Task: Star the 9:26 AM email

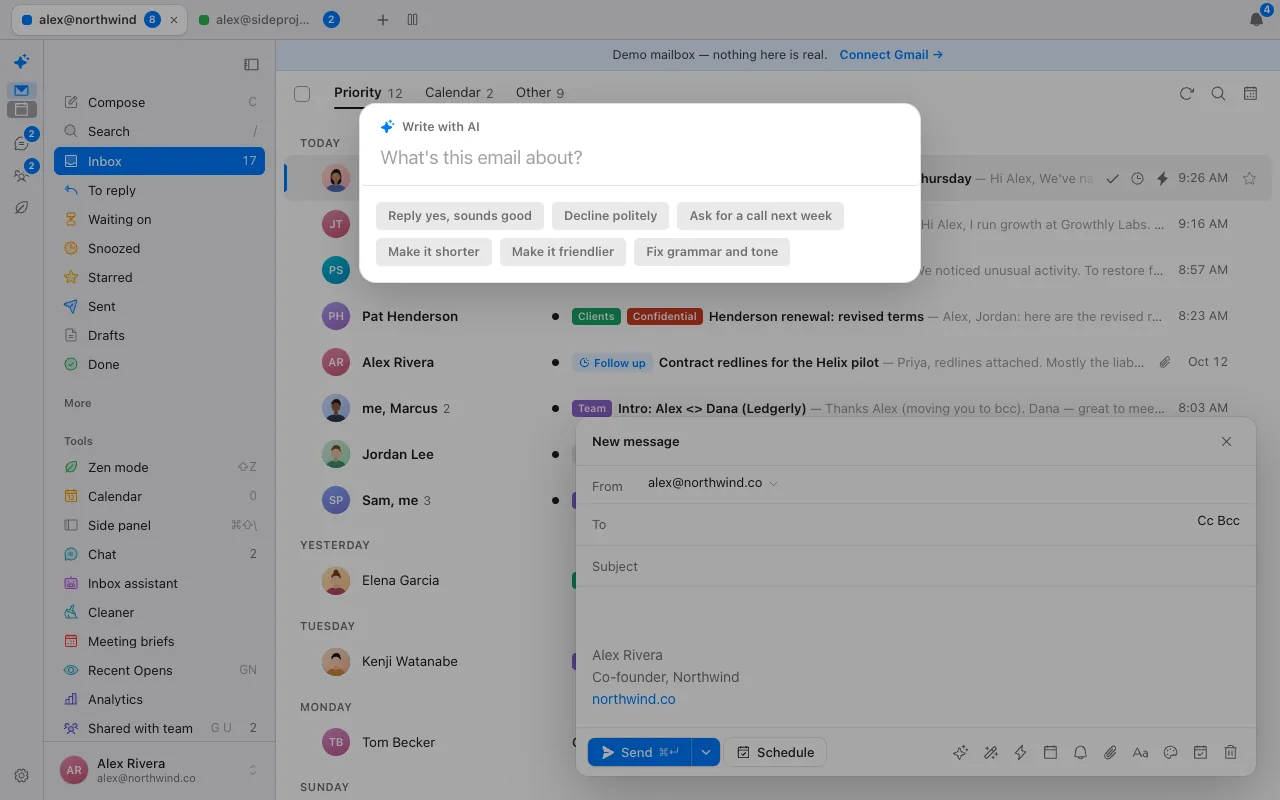Action: (x=1249, y=179)
